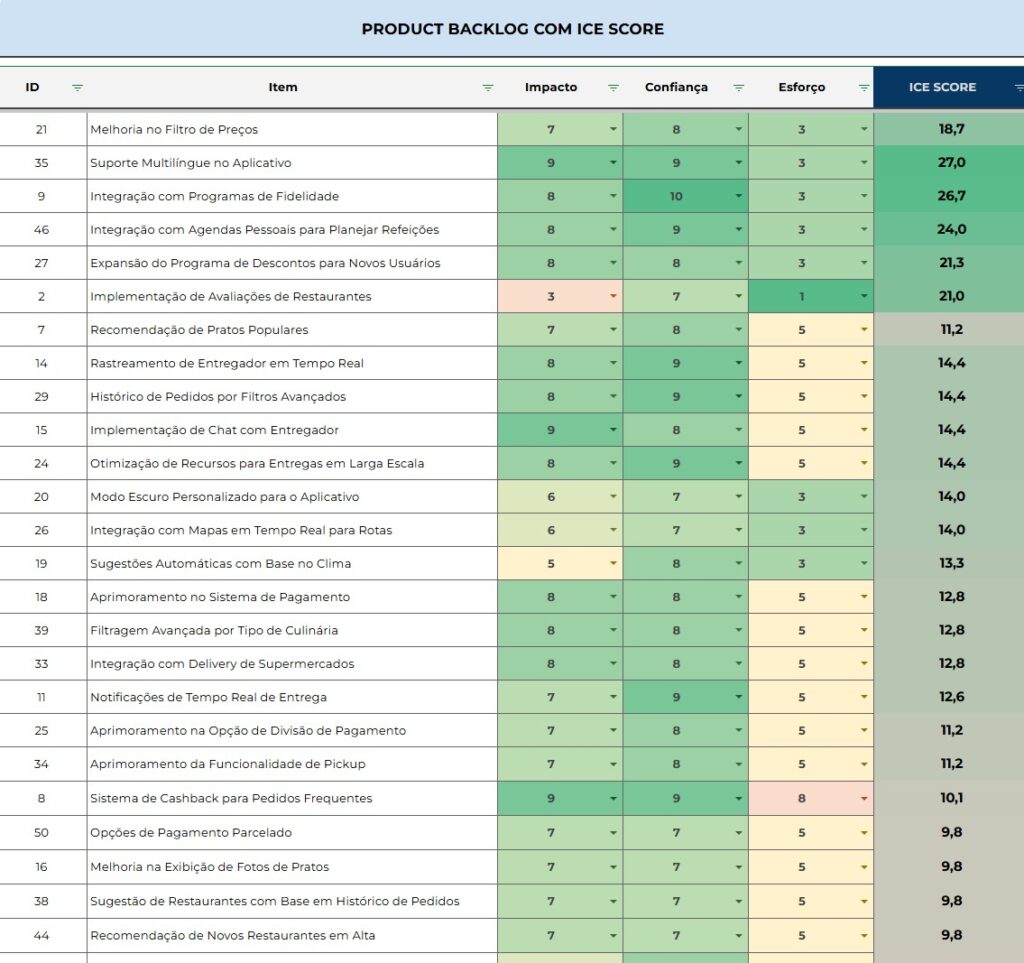Select ID cell '35'

42,163
